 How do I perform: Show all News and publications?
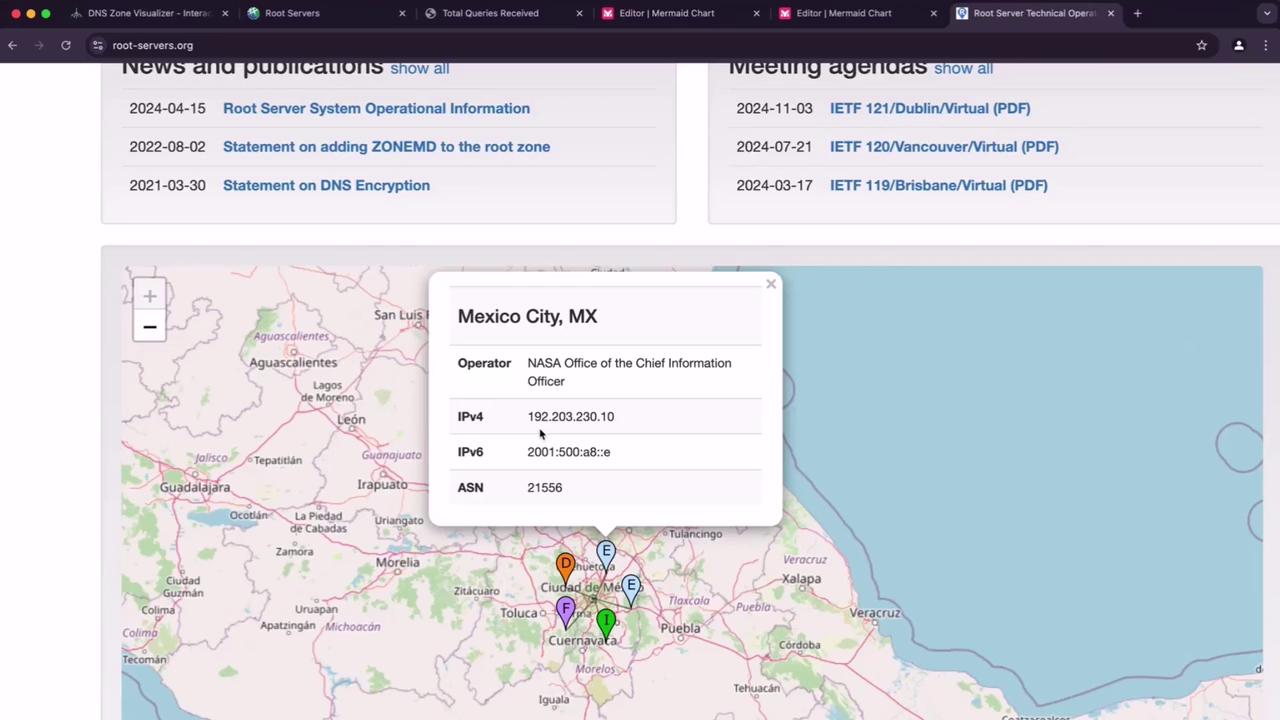point(419,68)
